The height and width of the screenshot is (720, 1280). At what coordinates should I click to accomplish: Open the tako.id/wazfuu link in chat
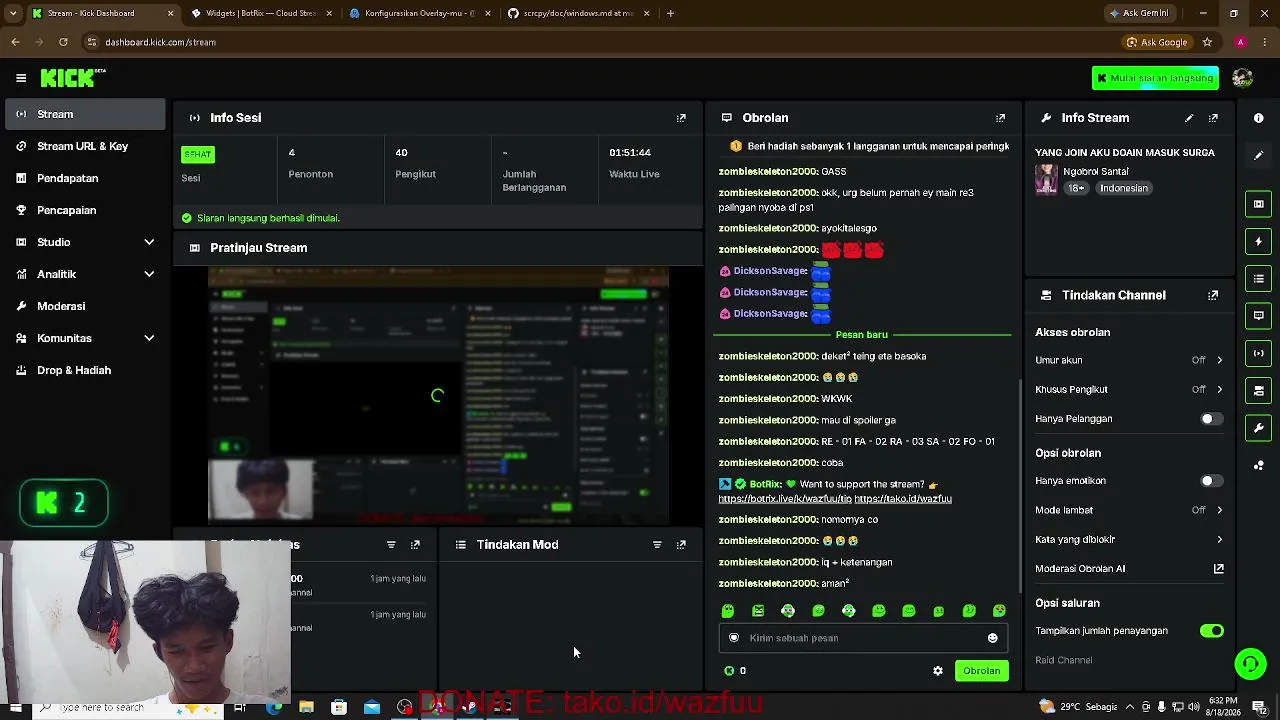pyautogui.click(x=903, y=499)
